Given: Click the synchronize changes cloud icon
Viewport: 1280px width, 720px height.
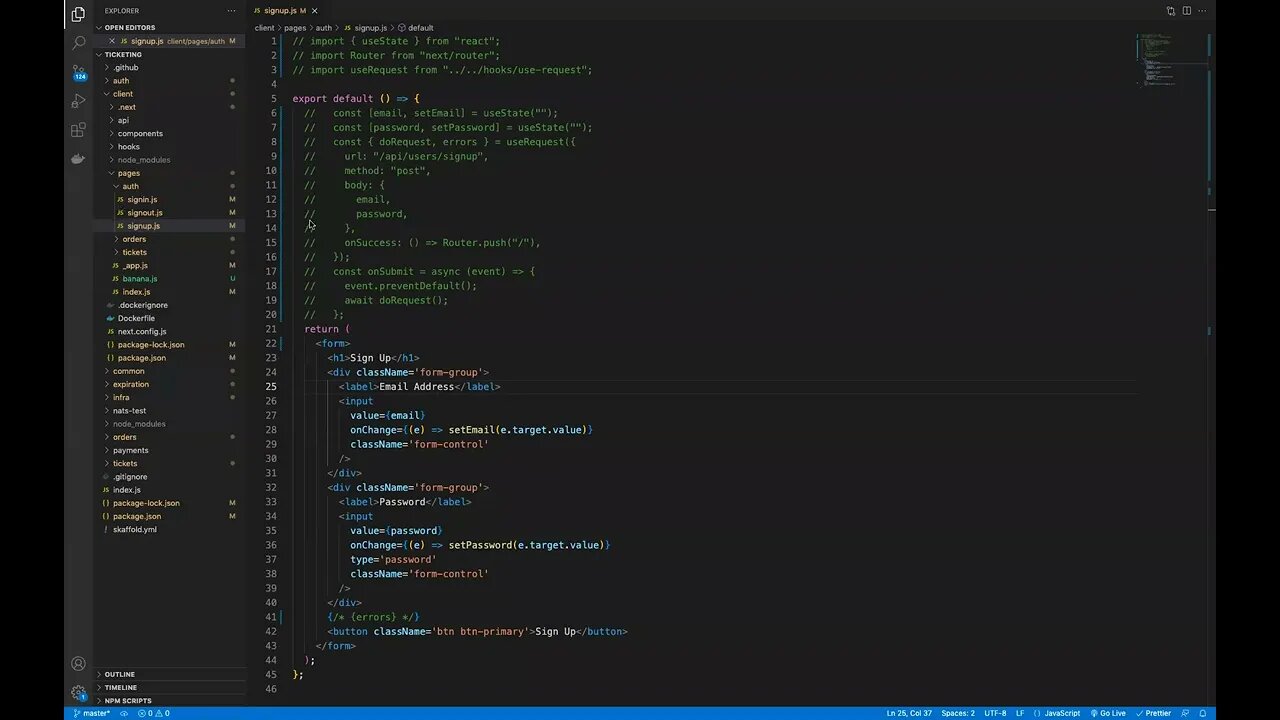Looking at the screenshot, I should (124, 713).
